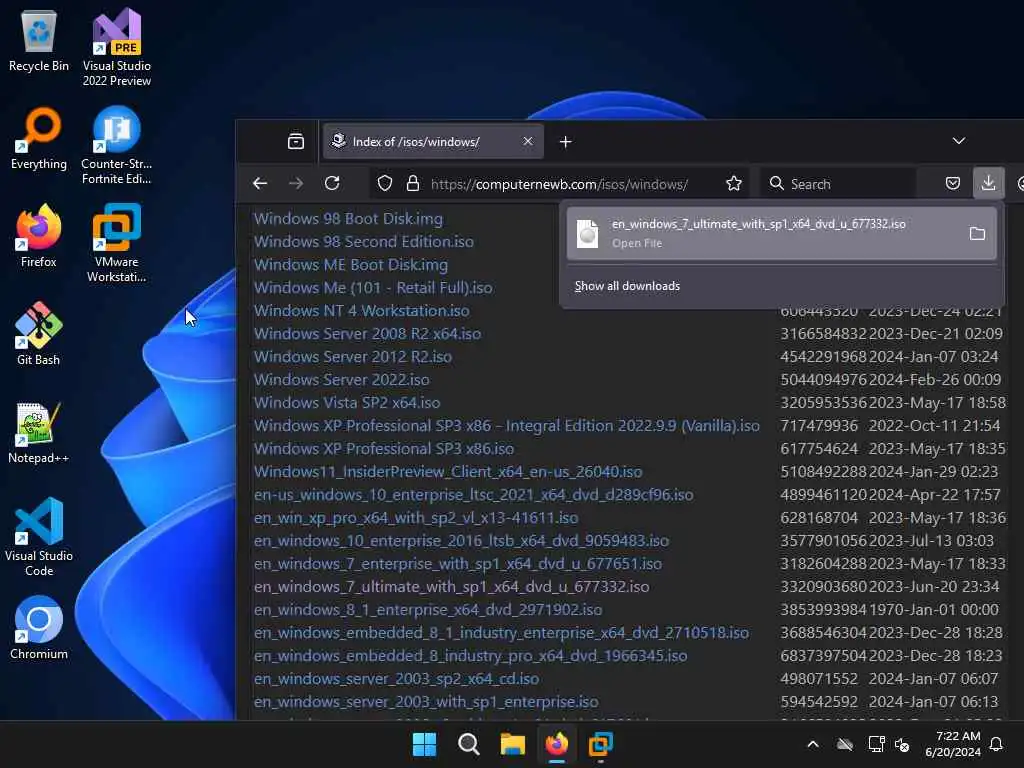Show hidden system tray icons
The image size is (1024, 768).
[813, 744]
